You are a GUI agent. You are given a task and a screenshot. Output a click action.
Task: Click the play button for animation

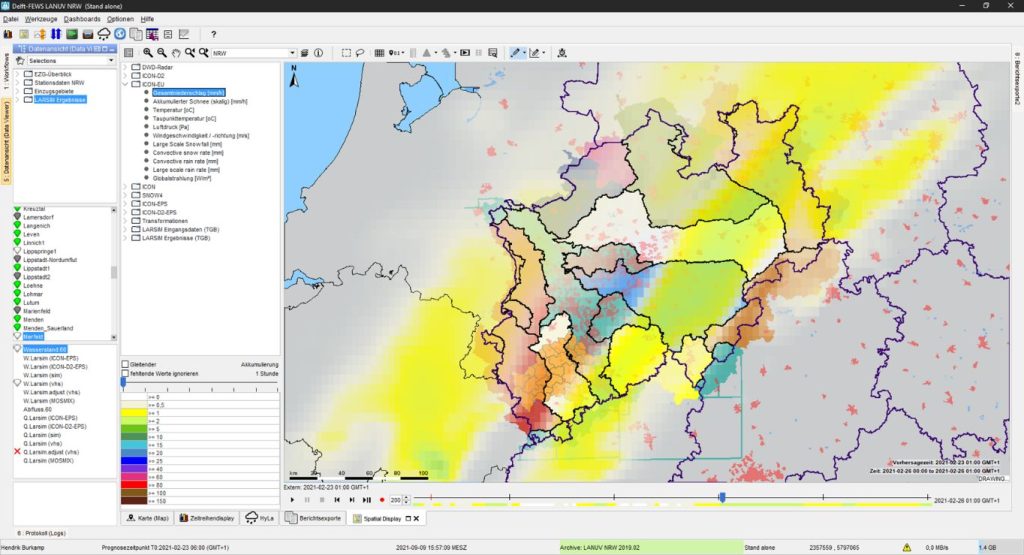(x=292, y=499)
